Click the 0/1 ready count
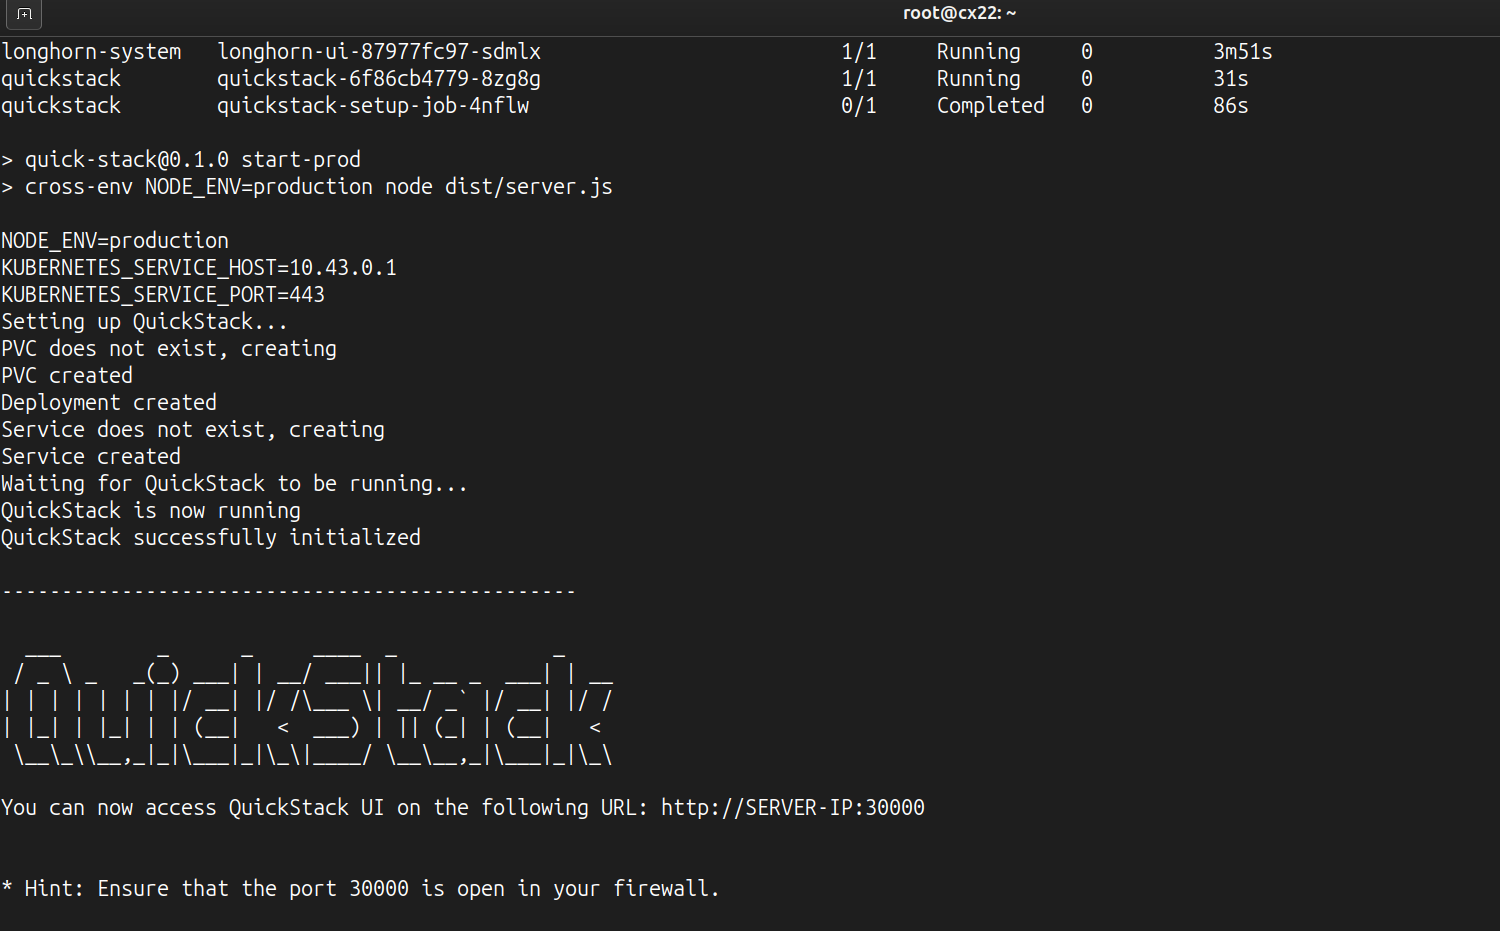Viewport: 1500px width, 931px height. pyautogui.click(x=858, y=106)
